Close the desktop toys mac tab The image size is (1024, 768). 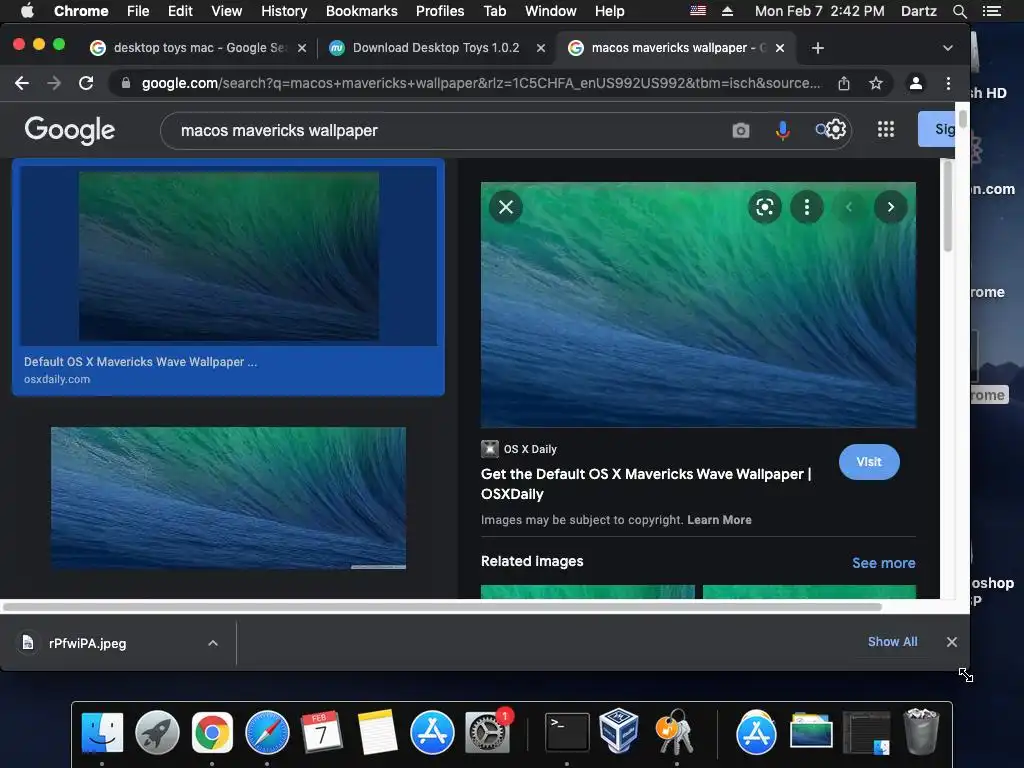pyautogui.click(x=302, y=48)
